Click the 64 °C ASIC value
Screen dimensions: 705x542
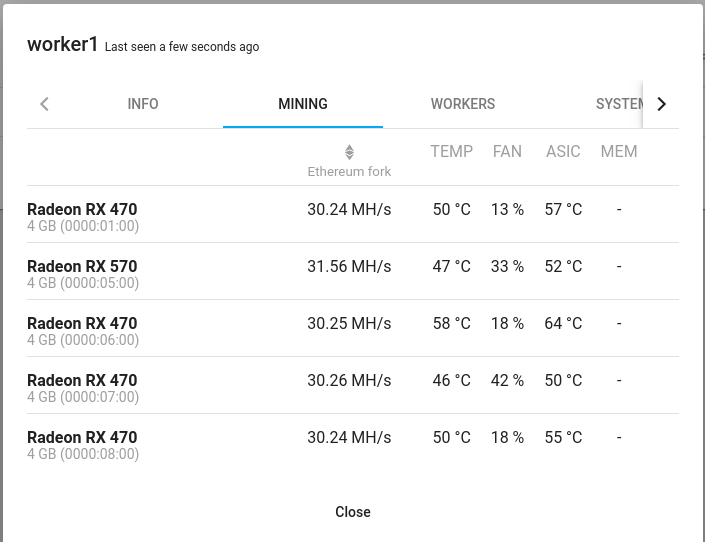tap(563, 324)
